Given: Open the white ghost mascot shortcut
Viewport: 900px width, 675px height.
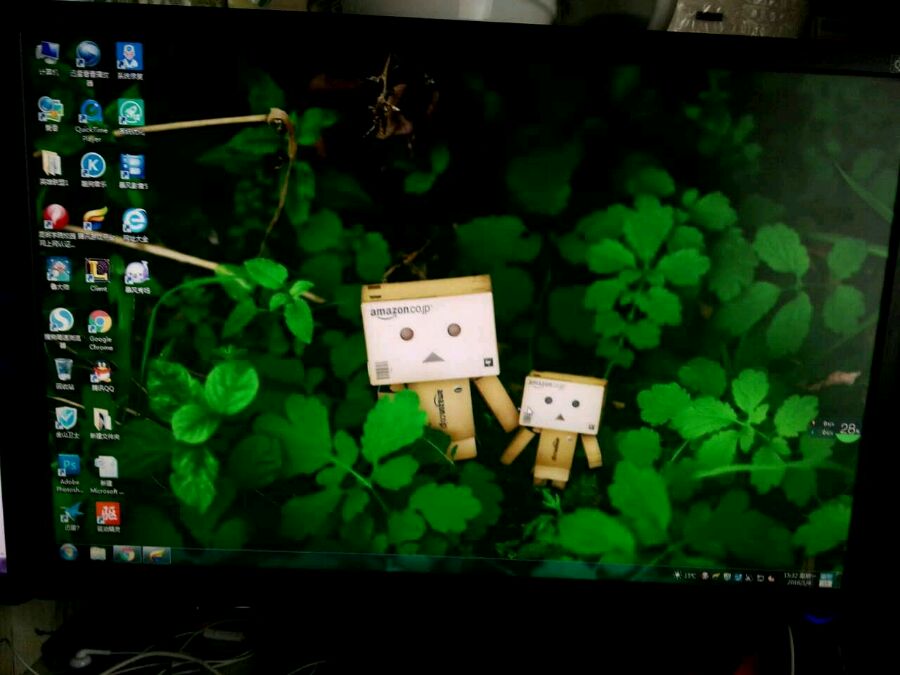Looking at the screenshot, I should coord(137,277).
